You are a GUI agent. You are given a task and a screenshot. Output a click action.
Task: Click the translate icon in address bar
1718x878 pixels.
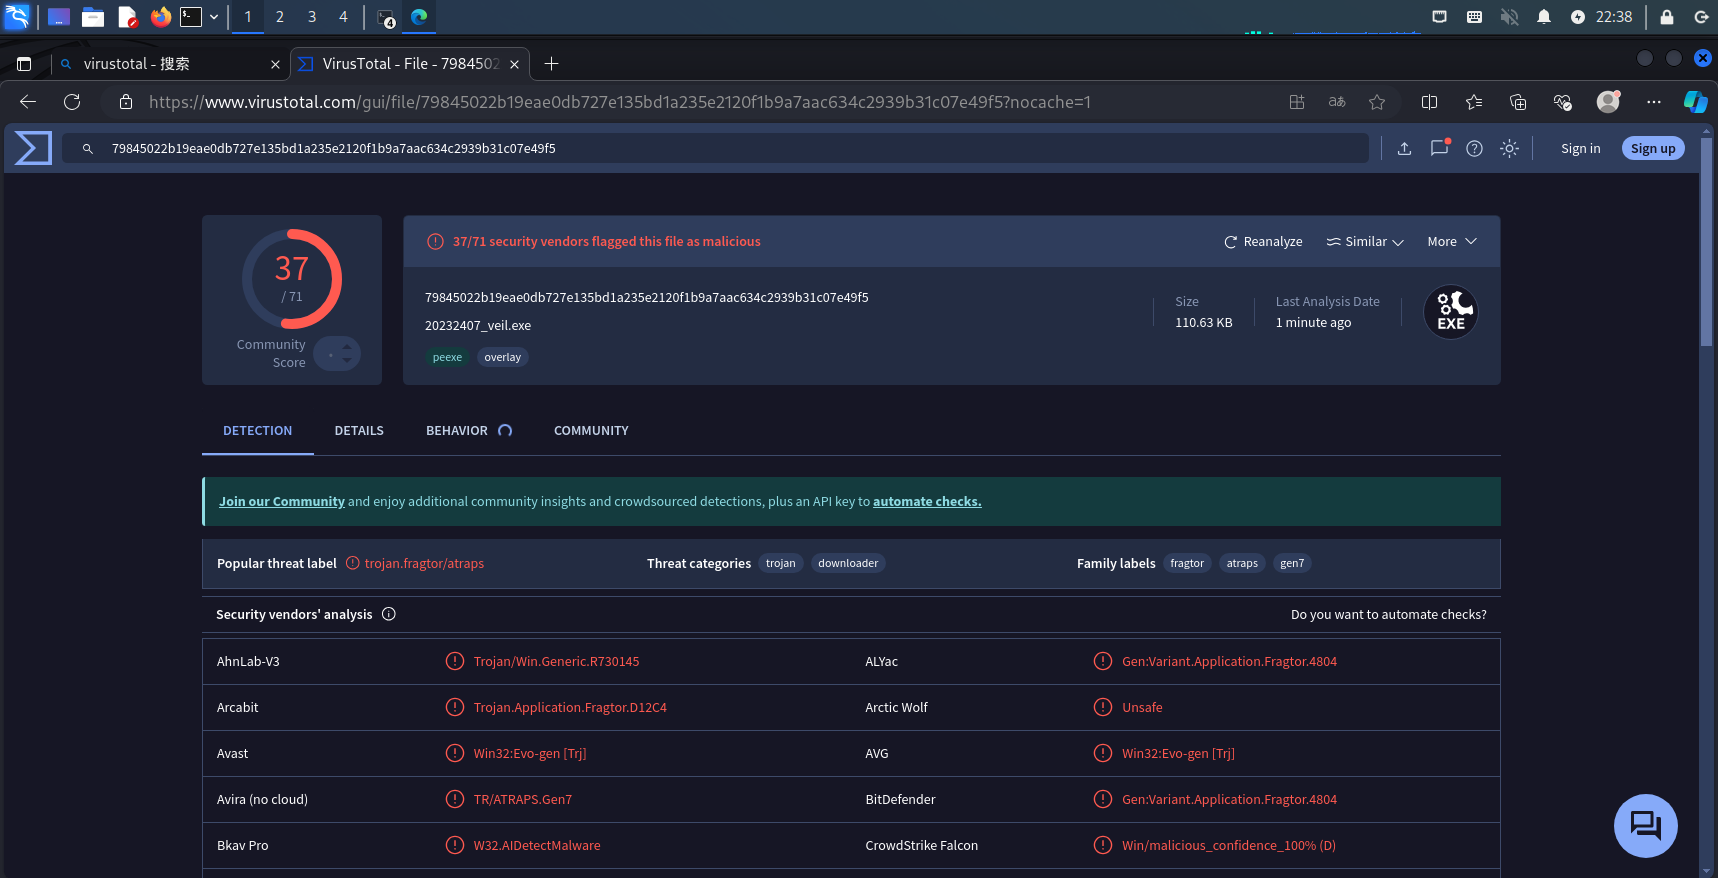click(x=1337, y=102)
